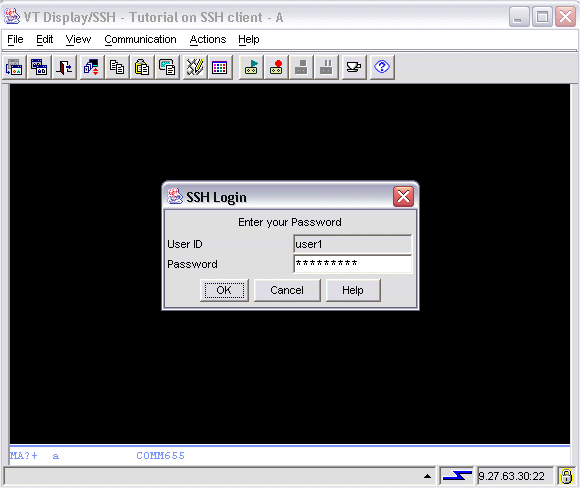Open the keyboard remap toolbar icon
580x488 pixels.
(195, 67)
